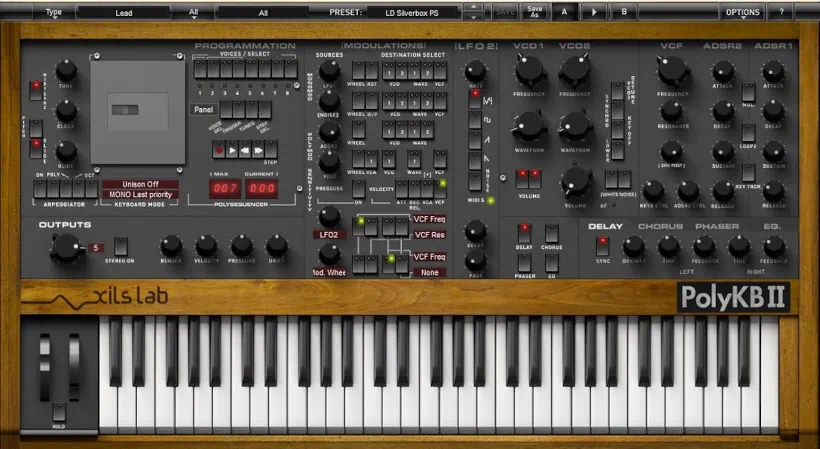The width and height of the screenshot is (820, 449).
Task: Open the OPTIONS dropdown menu
Action: tap(743, 12)
